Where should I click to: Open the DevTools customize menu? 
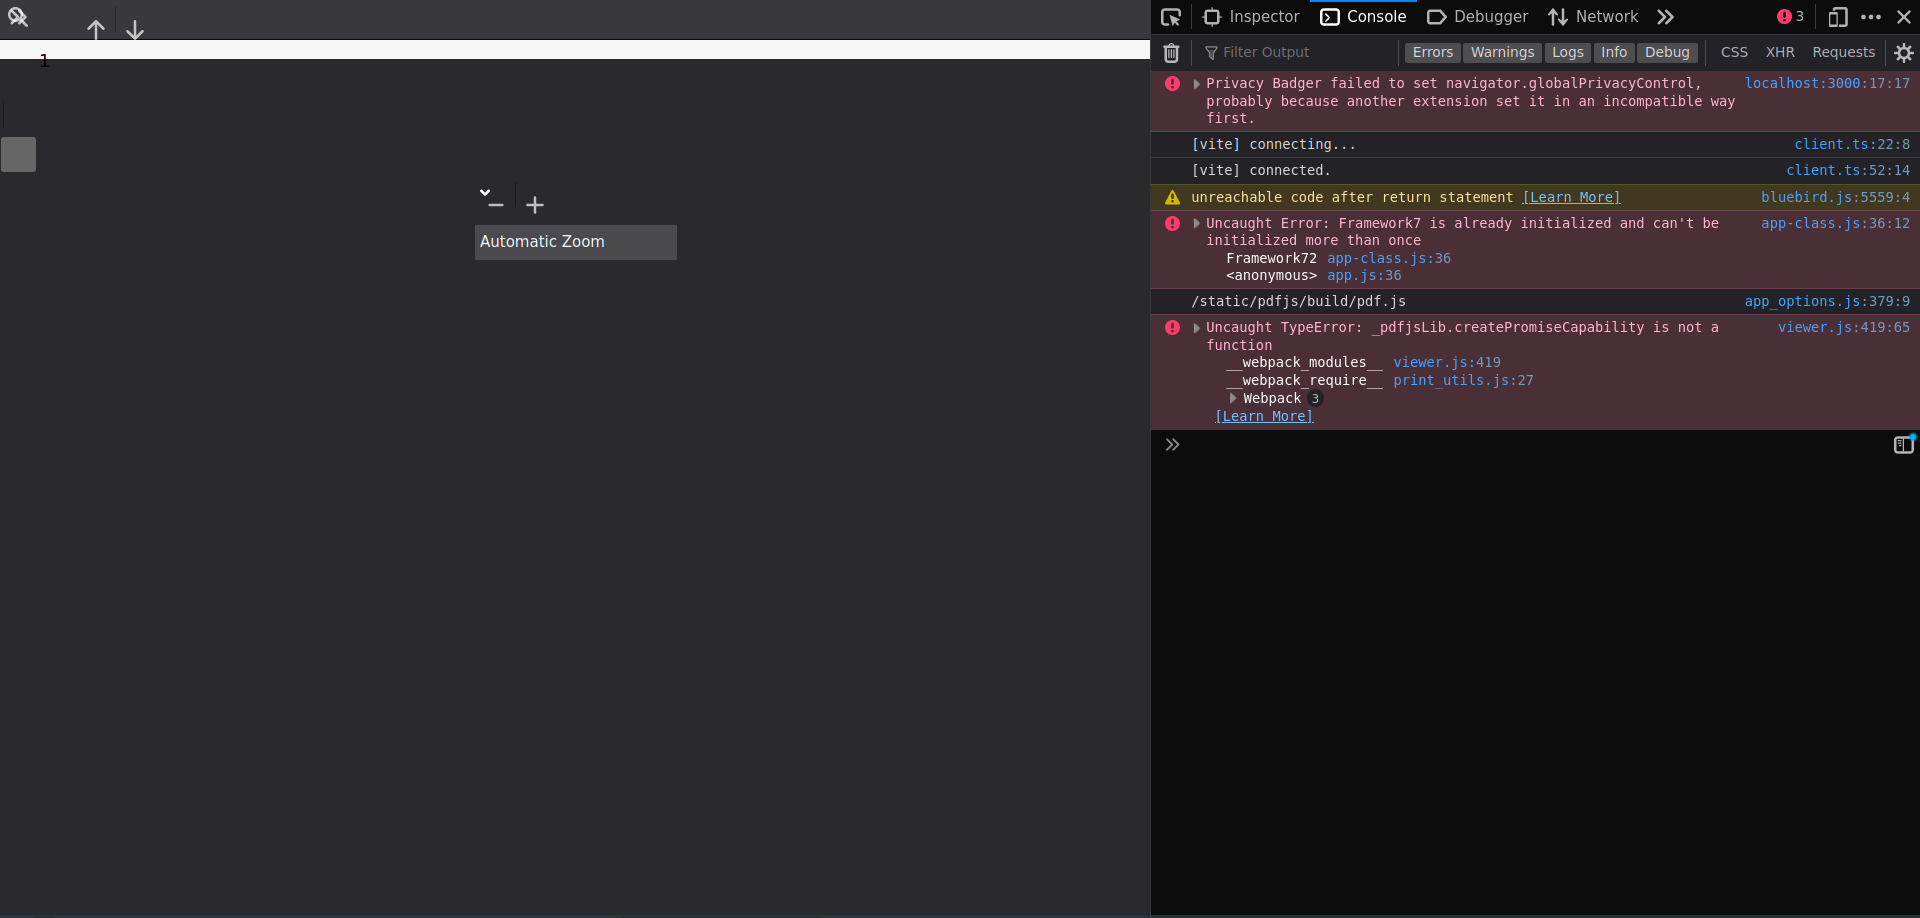[1872, 17]
